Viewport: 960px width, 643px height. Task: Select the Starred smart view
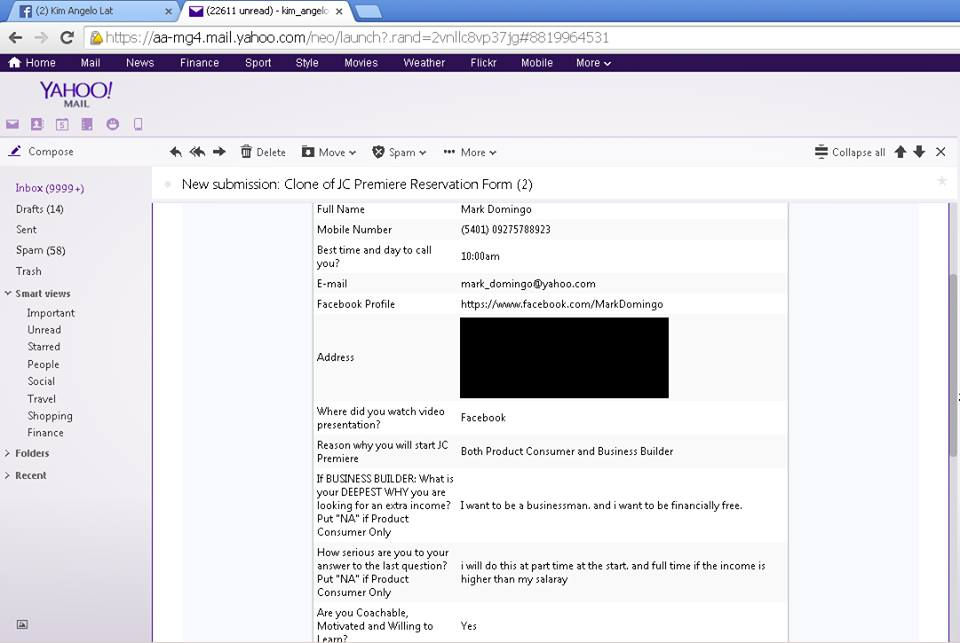point(43,347)
